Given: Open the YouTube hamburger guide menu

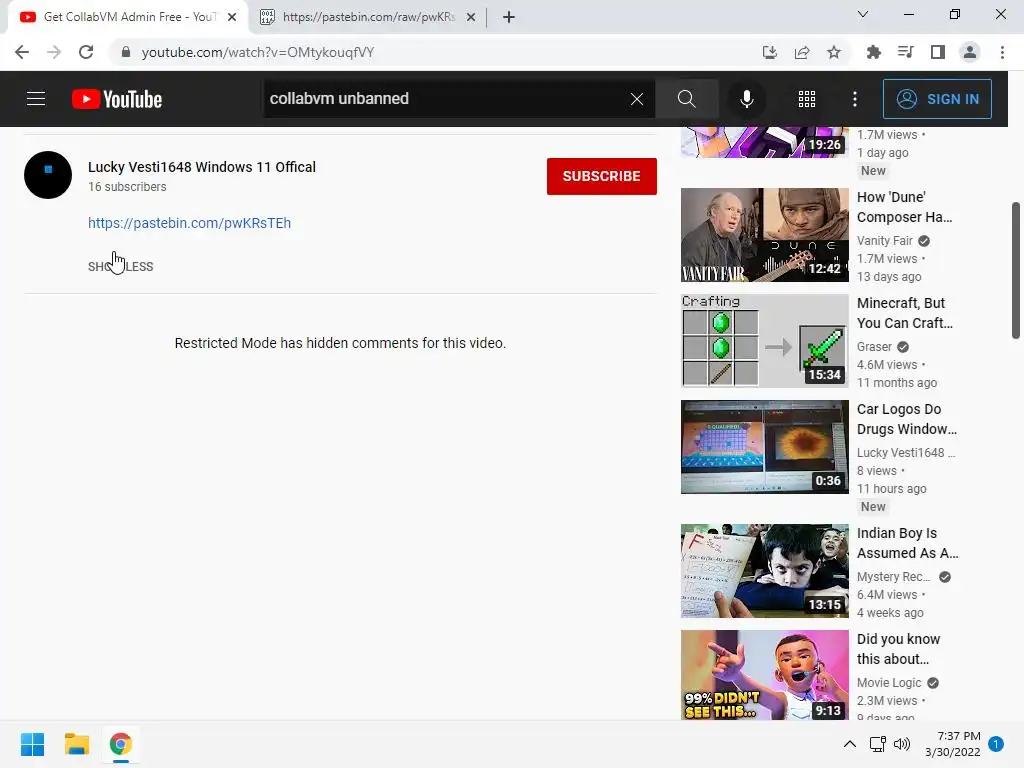Looking at the screenshot, I should 36,99.
